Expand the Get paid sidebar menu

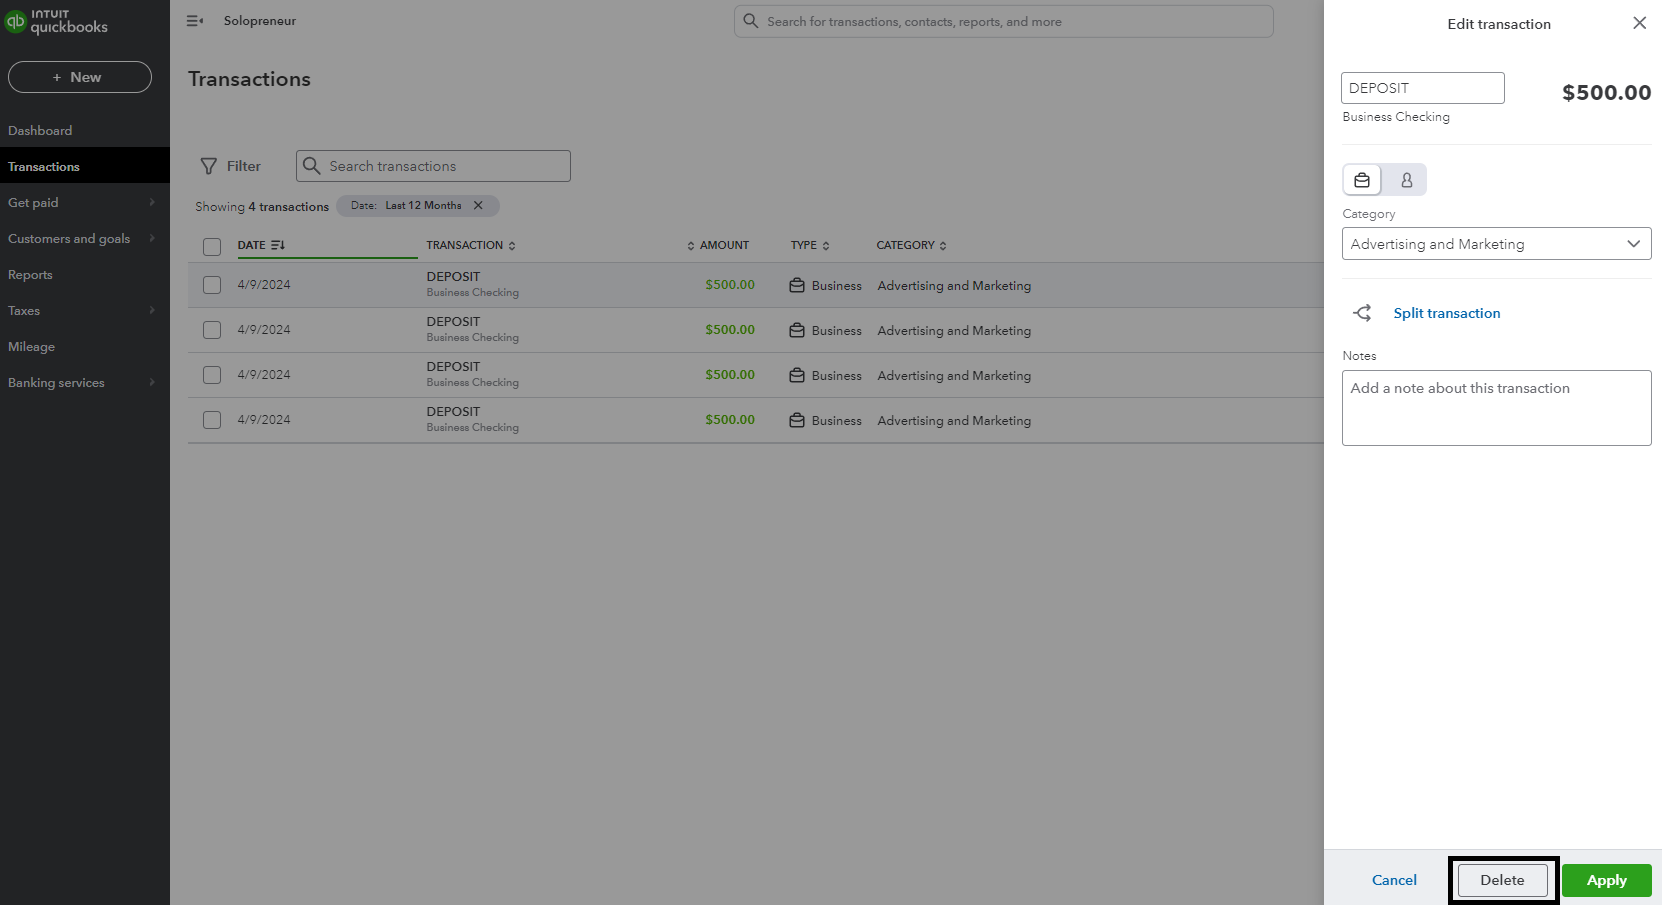click(x=80, y=203)
